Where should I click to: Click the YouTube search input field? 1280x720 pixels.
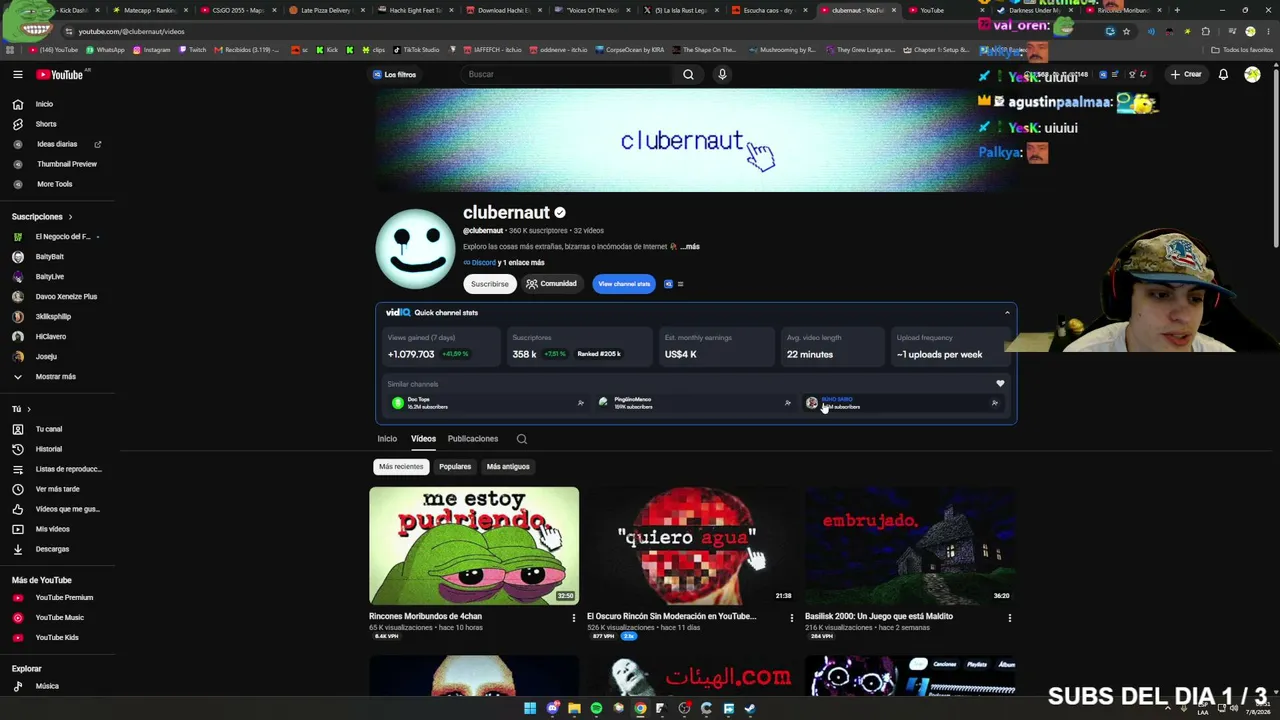pyautogui.click(x=565, y=74)
